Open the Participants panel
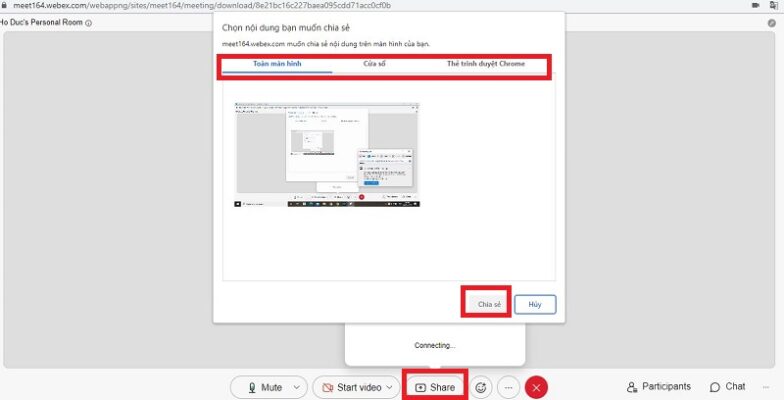The width and height of the screenshot is (784, 400). pos(658,387)
